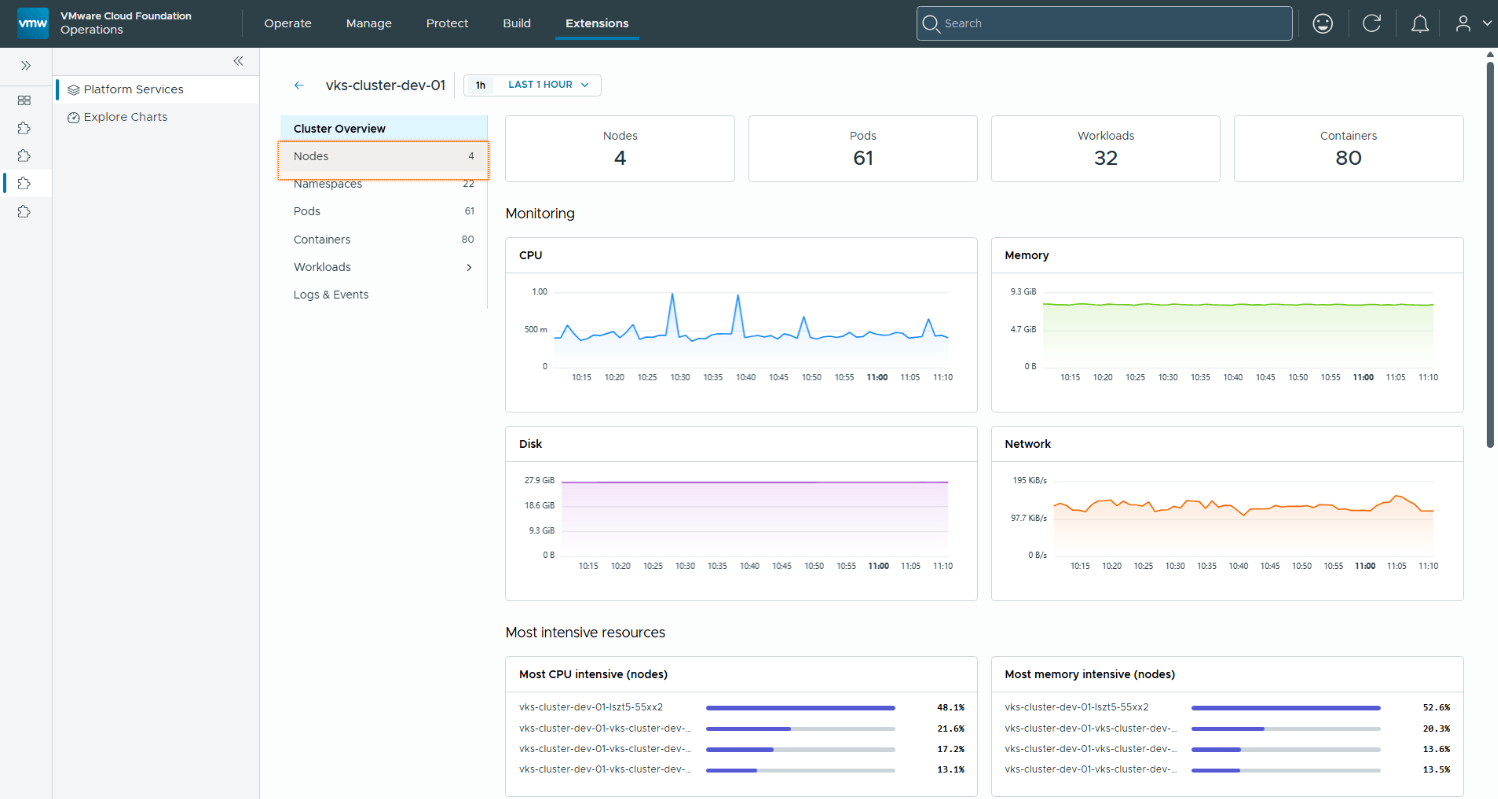Switch to the Operate menu
Viewport: 1498px width, 799px height.
[288, 23]
